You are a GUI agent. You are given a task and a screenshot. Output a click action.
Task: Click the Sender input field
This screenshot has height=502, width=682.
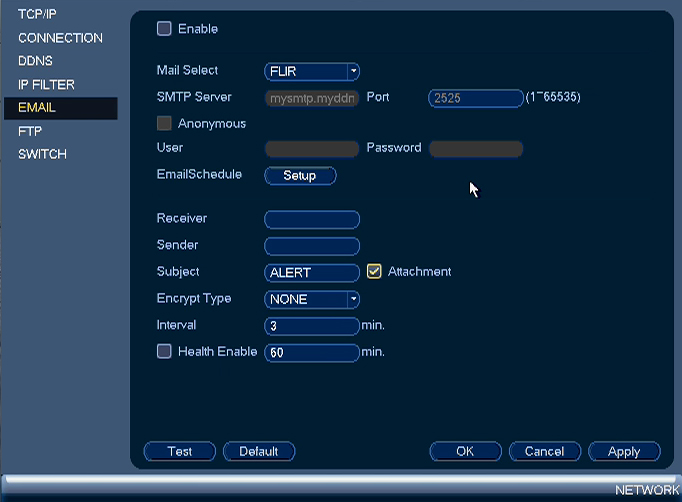pos(312,246)
